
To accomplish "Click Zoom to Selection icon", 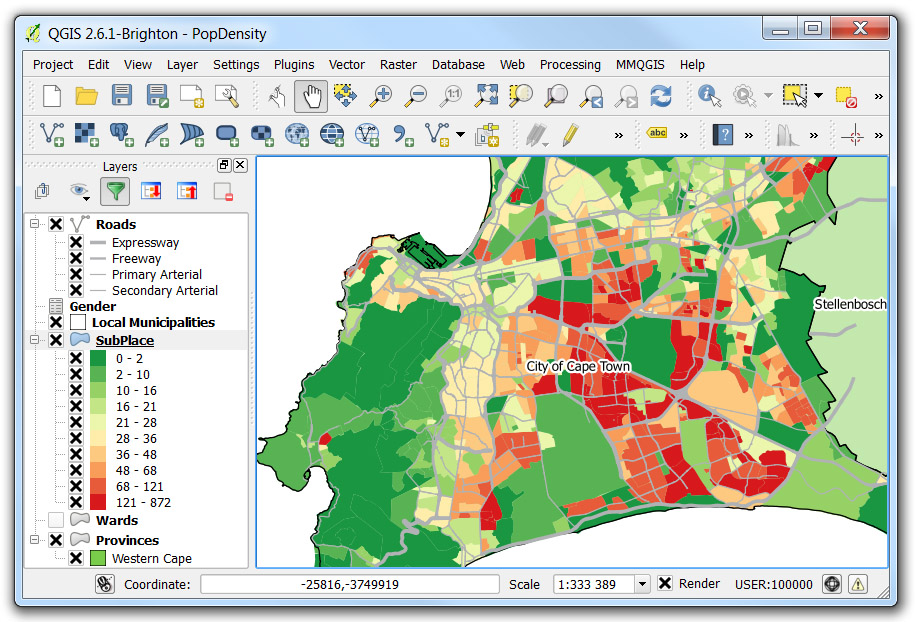I will (x=521, y=96).
